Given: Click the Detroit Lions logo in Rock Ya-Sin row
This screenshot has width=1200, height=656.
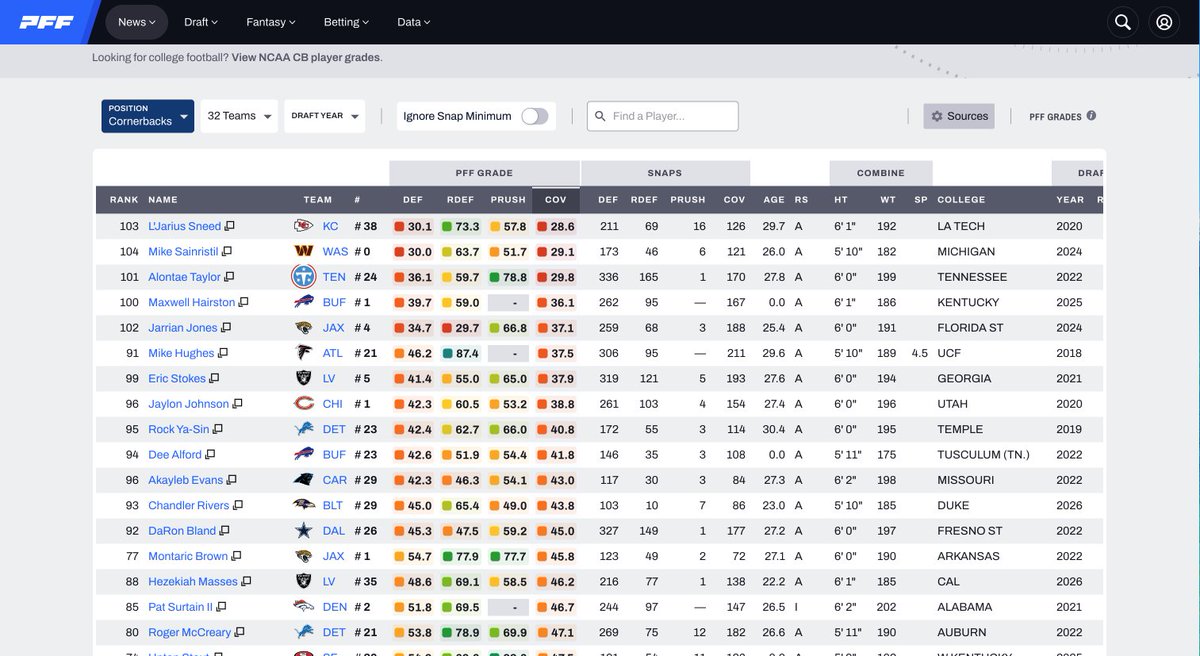Looking at the screenshot, I should pyautogui.click(x=303, y=429).
